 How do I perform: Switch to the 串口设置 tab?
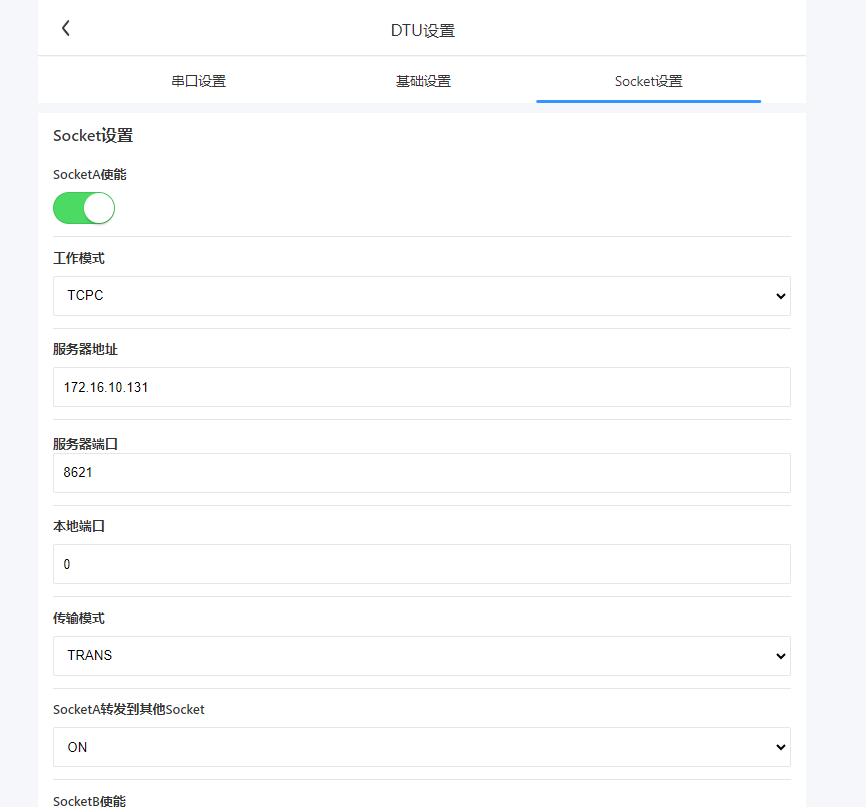[198, 81]
